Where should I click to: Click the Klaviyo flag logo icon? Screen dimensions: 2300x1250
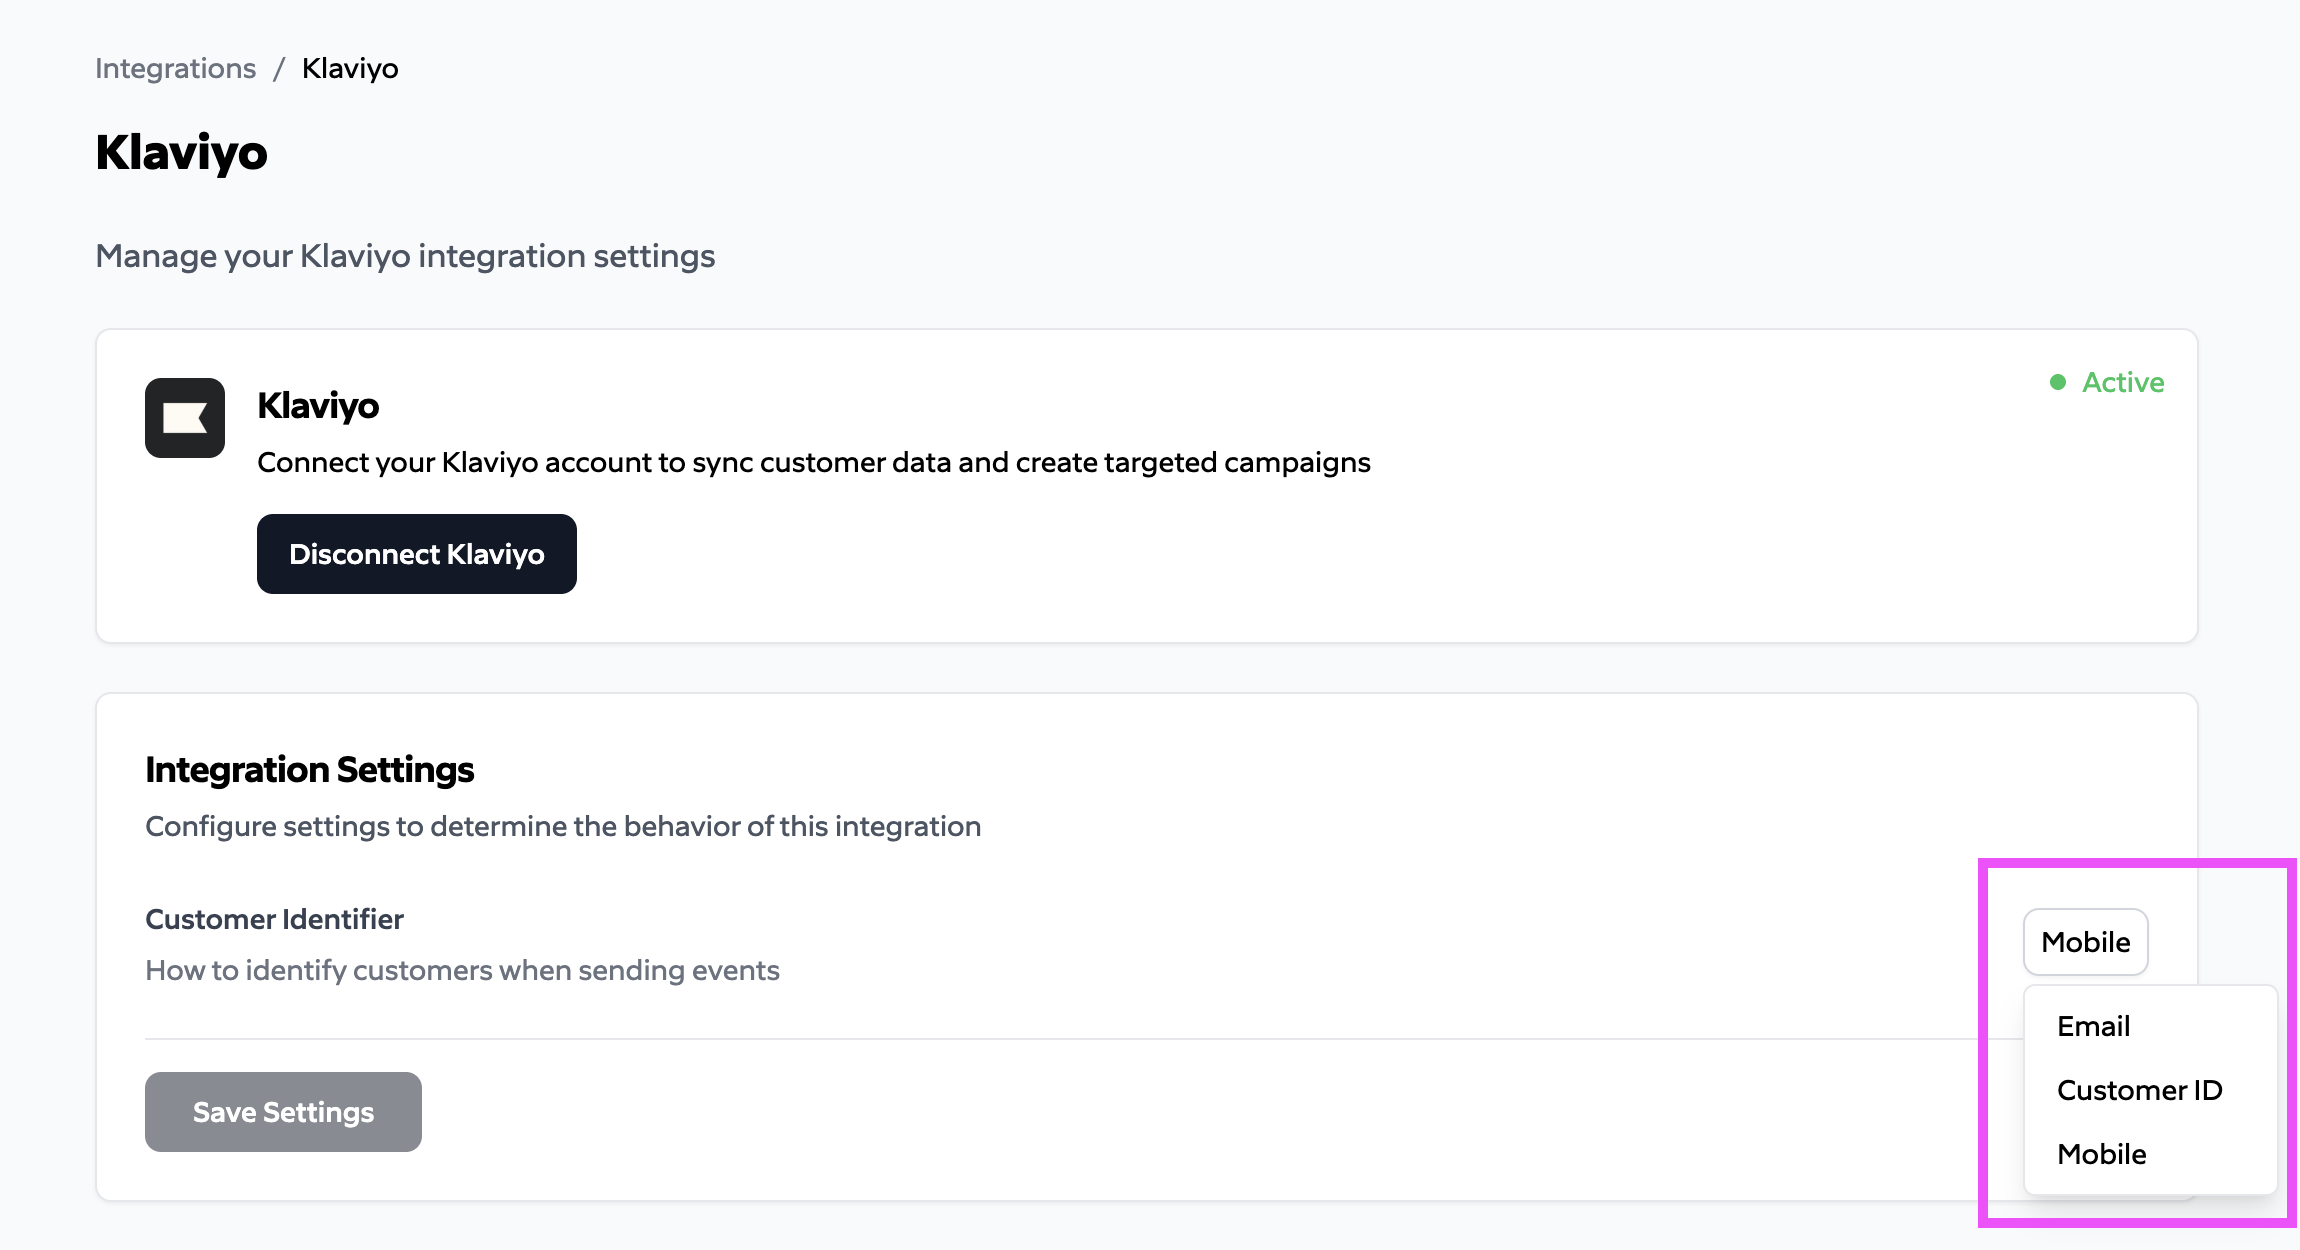click(x=185, y=418)
